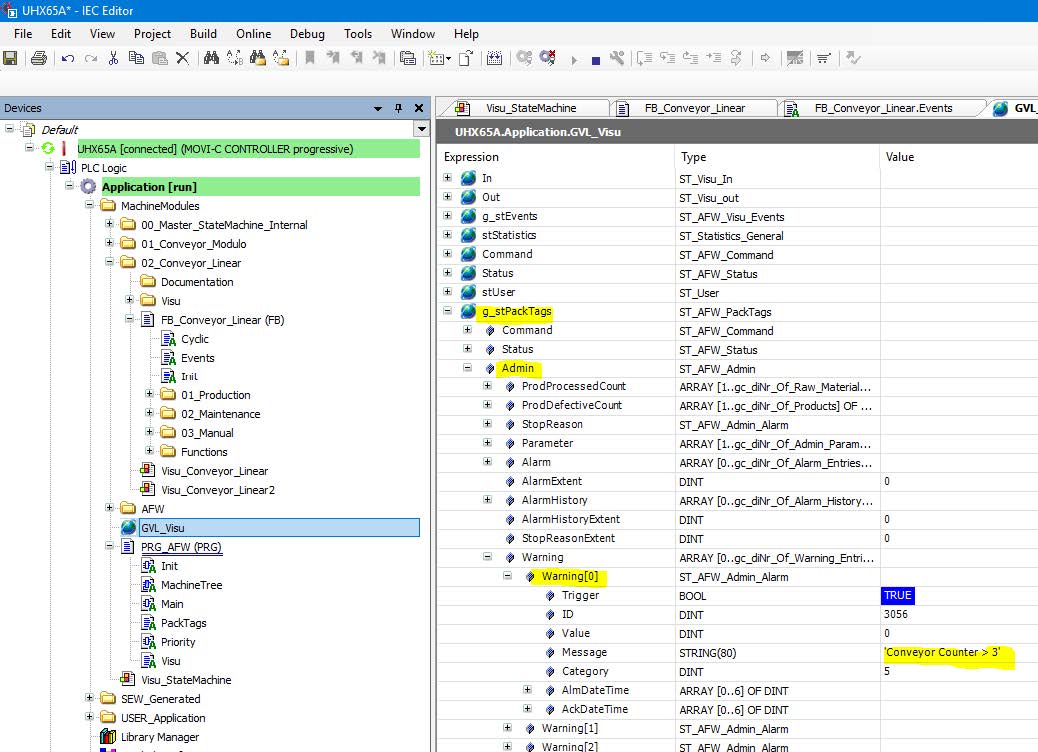The height and width of the screenshot is (752, 1038).
Task: Click the Delete X icon in the toolbar
Action: 182,59
